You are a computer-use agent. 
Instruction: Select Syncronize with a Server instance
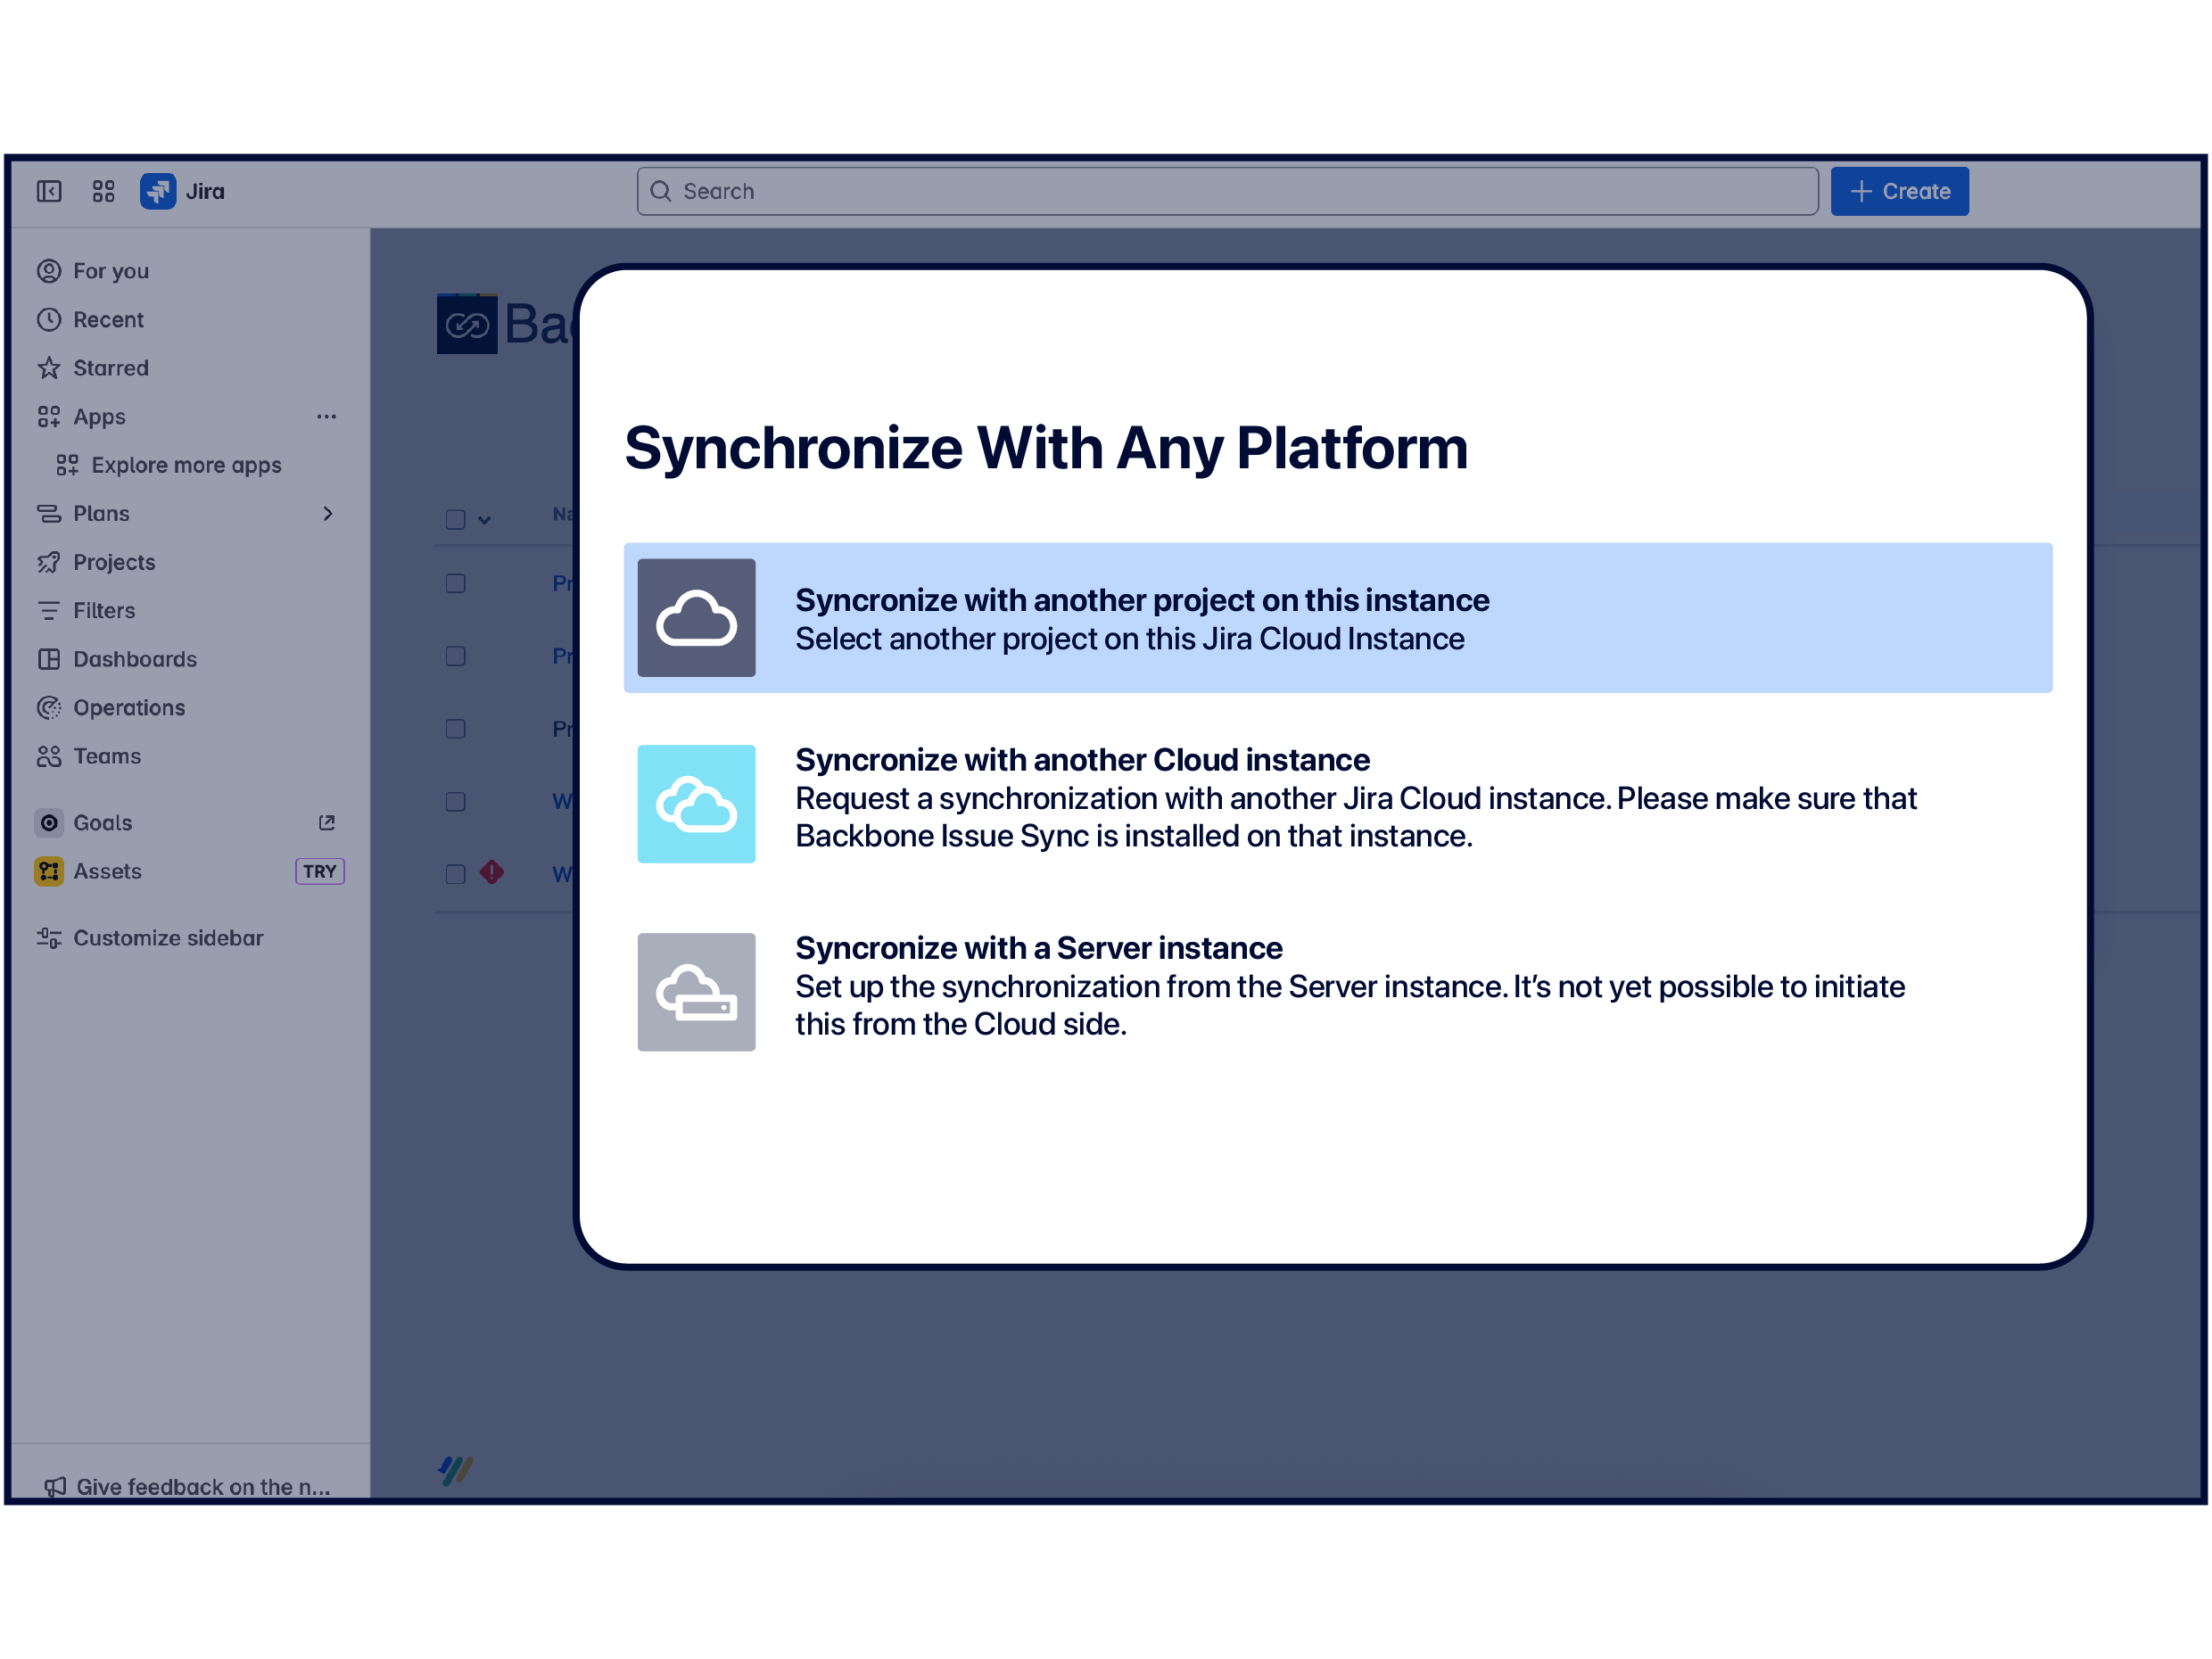[1338, 992]
